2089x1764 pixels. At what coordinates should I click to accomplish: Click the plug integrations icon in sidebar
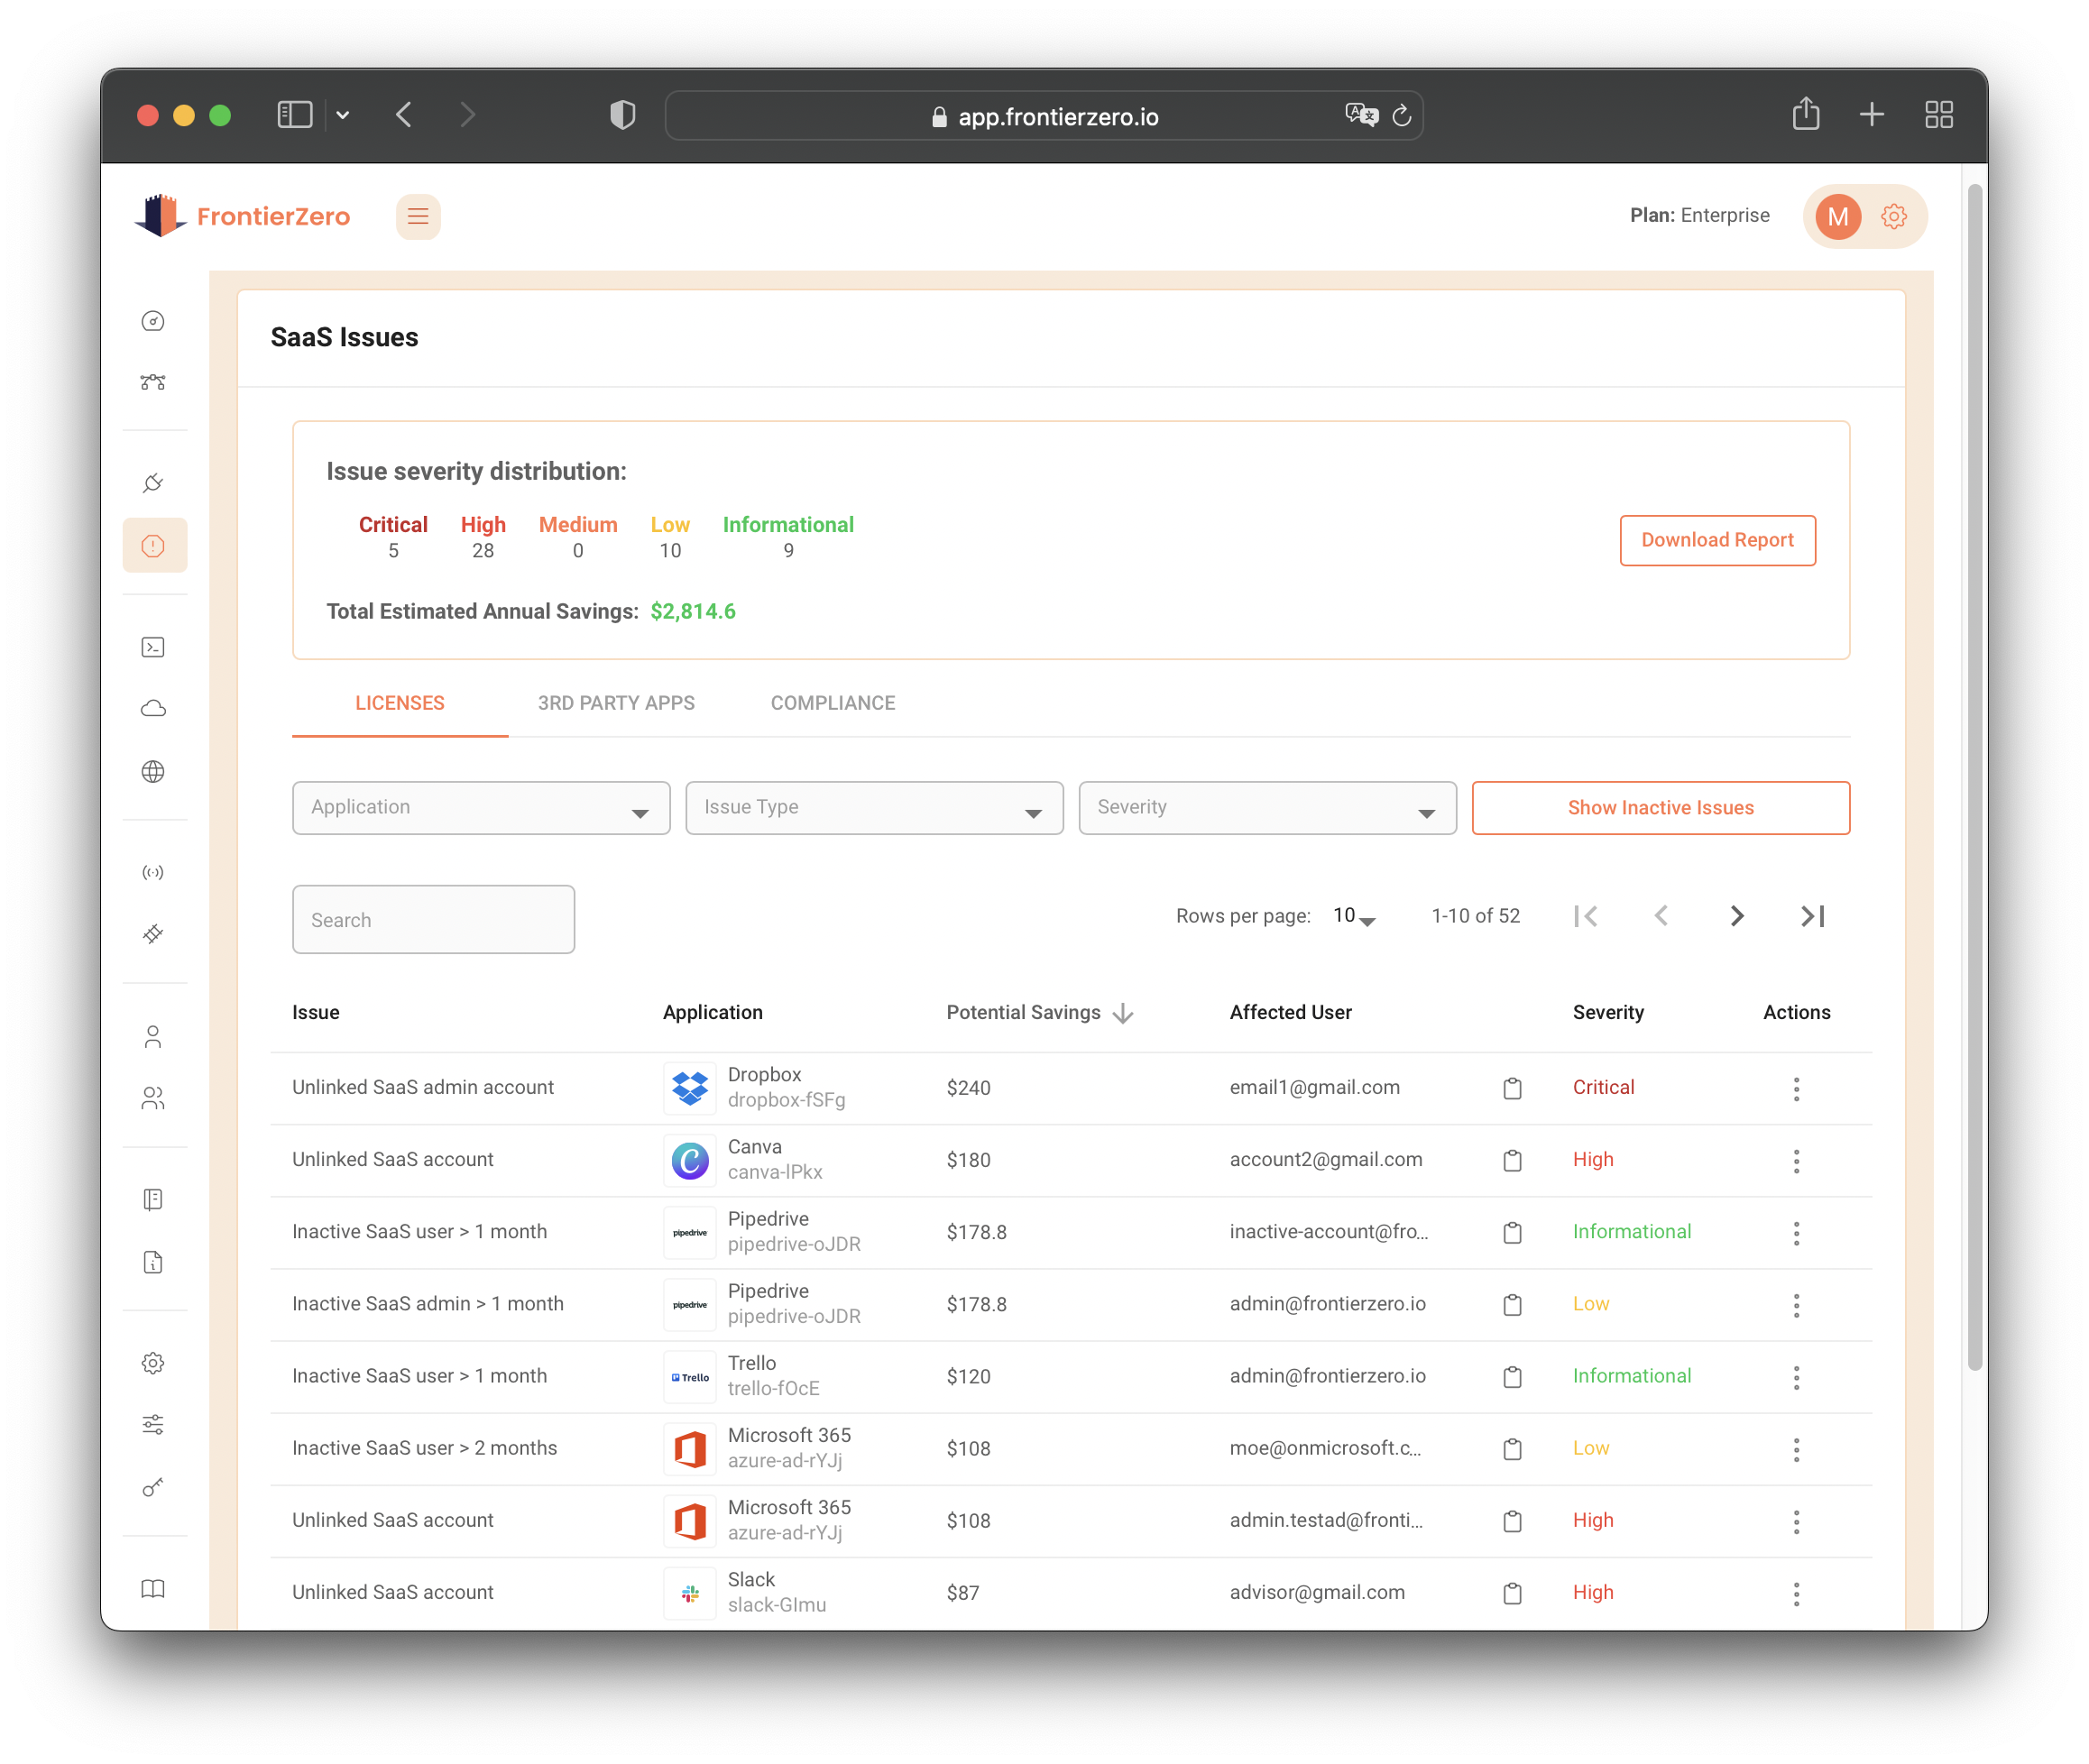(x=153, y=484)
